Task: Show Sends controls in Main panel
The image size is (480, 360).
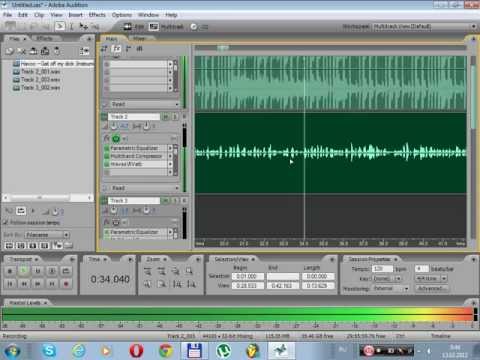Action: [128, 49]
